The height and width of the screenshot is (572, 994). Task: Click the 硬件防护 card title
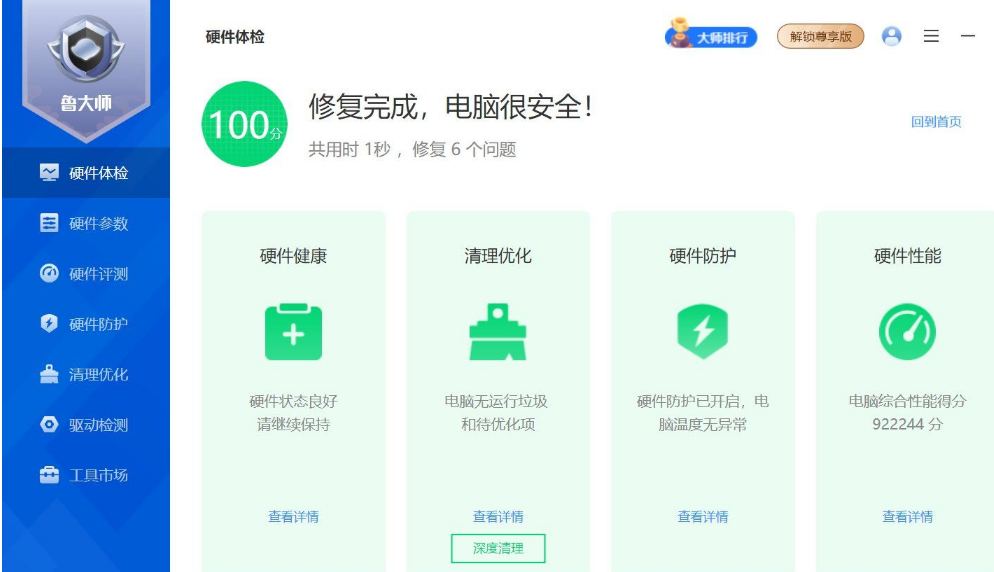702,256
